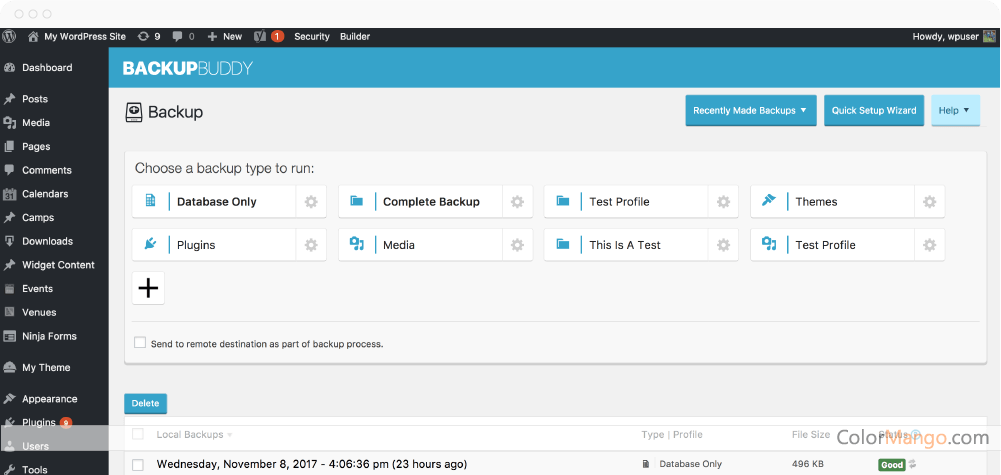
Task: Open settings gear for Database Only profile
Action: (311, 202)
